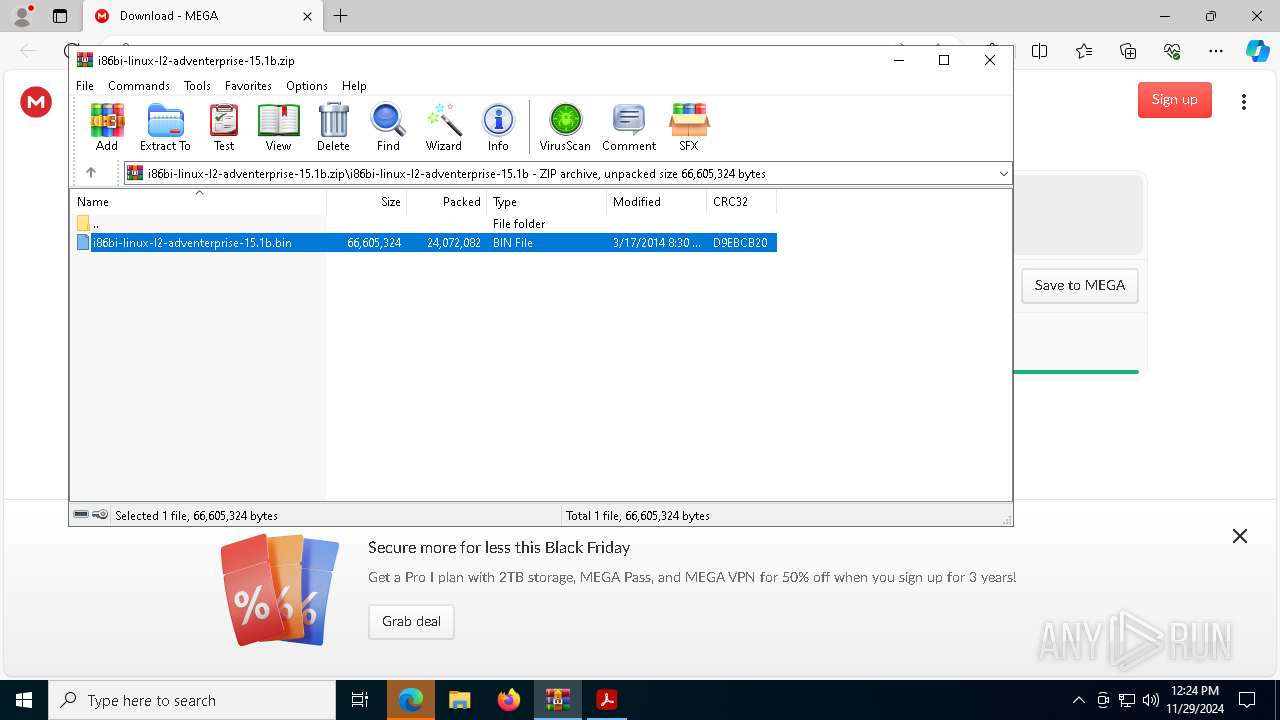
Task: Click the taskbar search box
Action: 192,700
